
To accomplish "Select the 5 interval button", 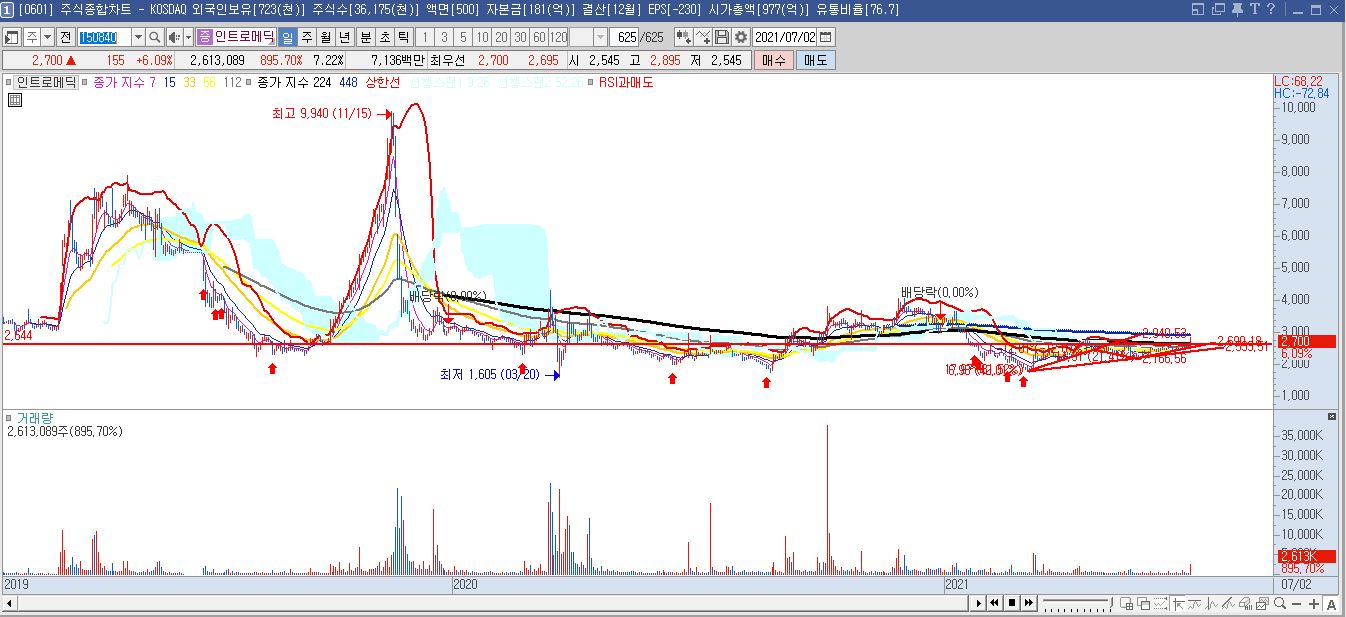I will 463,37.
